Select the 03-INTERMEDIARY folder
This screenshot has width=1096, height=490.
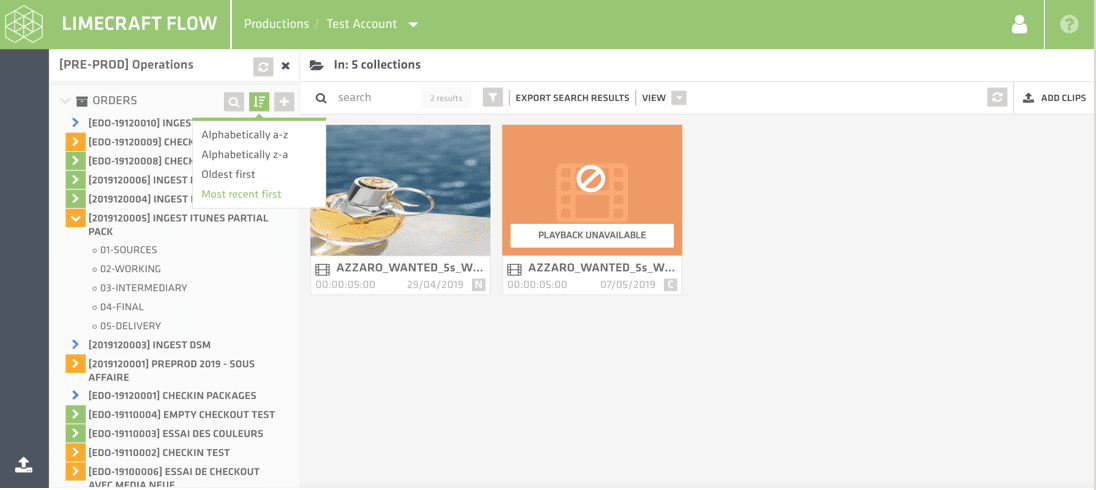144,287
